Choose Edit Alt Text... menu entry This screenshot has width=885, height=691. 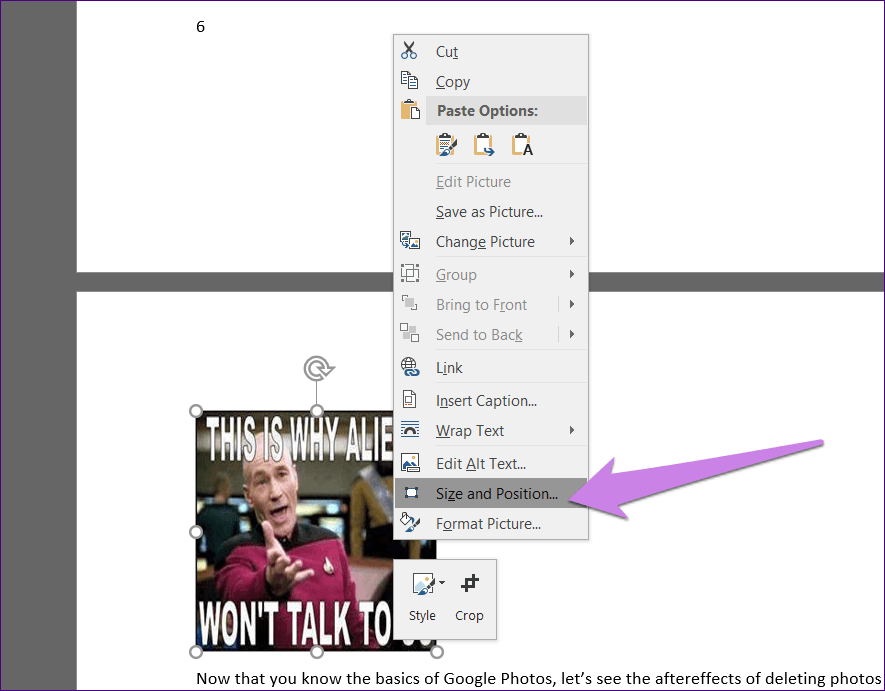491,463
